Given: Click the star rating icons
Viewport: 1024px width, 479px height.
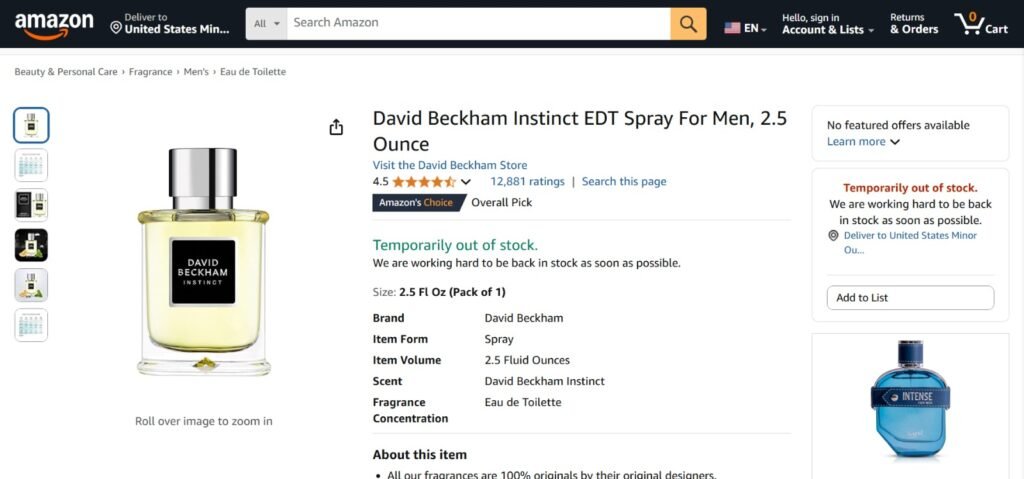Looking at the screenshot, I should click(424, 182).
